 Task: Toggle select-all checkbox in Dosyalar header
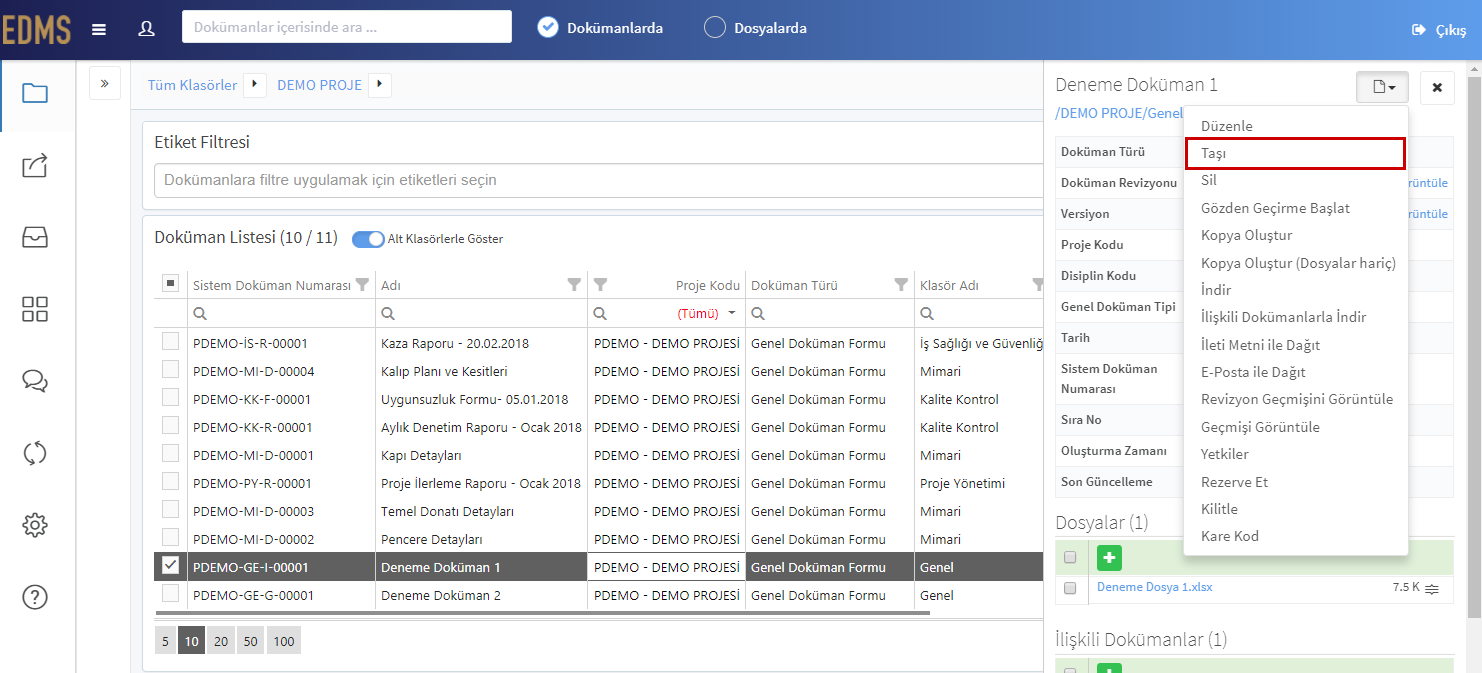(x=1070, y=557)
